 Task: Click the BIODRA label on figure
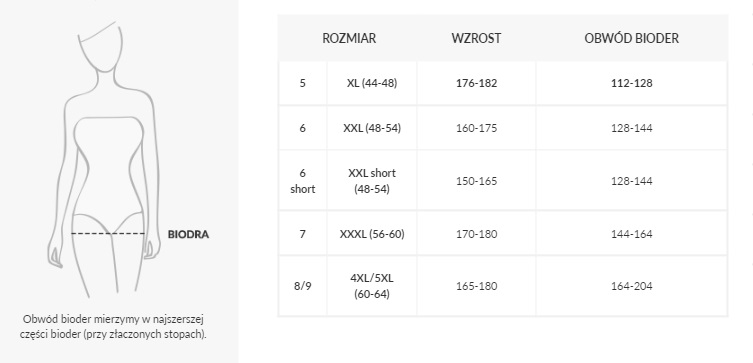coord(188,234)
